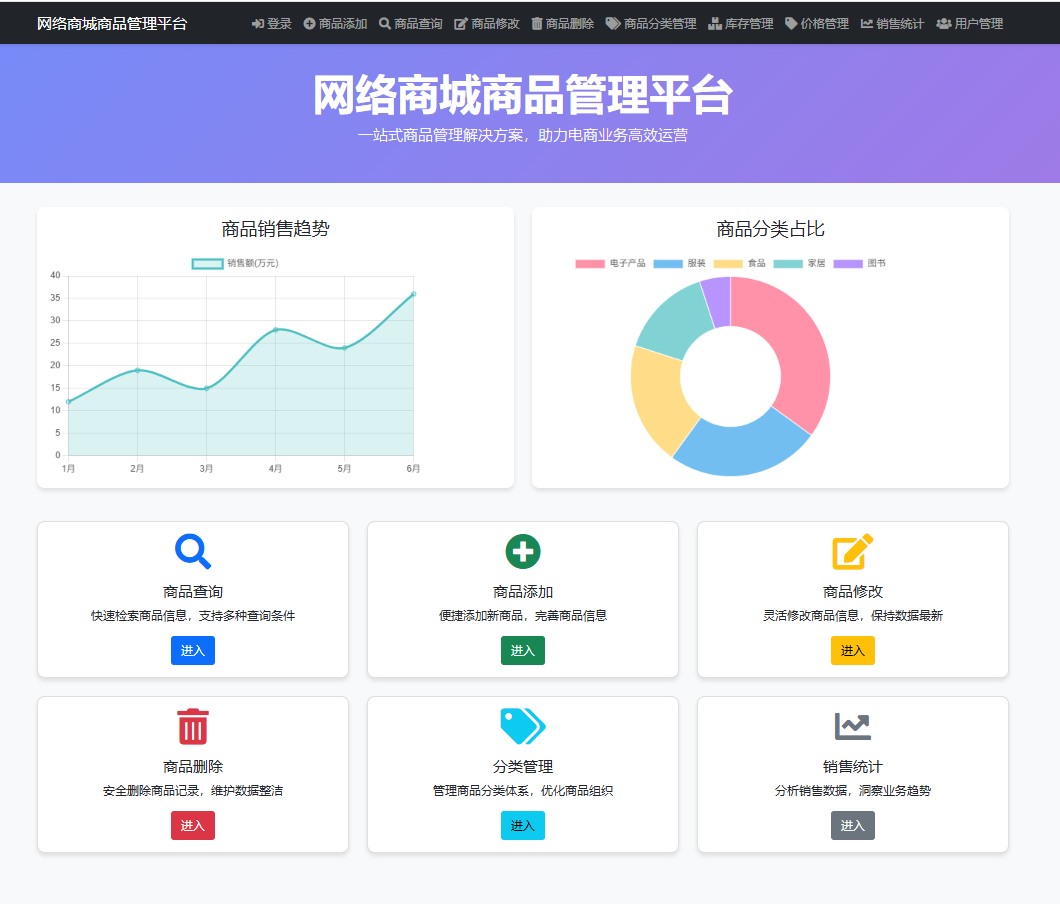Click the chart icon on 销售统计 card
1060x904 pixels.
click(x=852, y=726)
